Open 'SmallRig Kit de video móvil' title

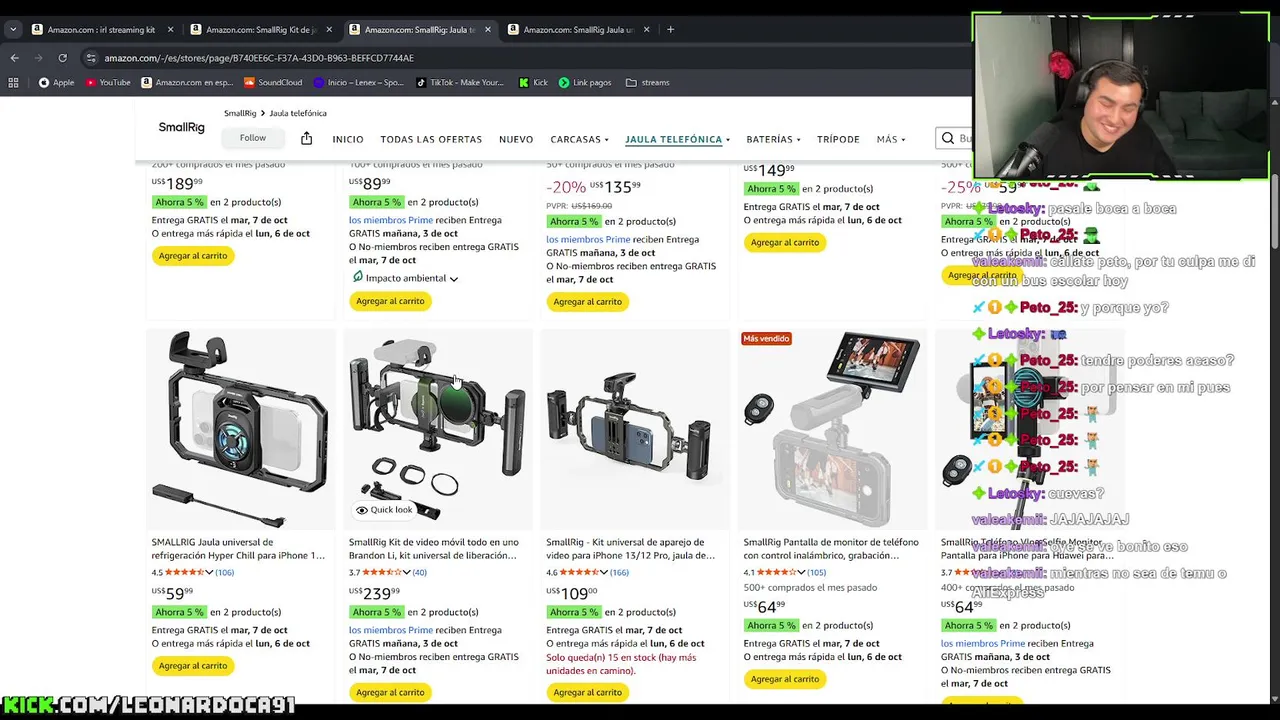point(434,549)
